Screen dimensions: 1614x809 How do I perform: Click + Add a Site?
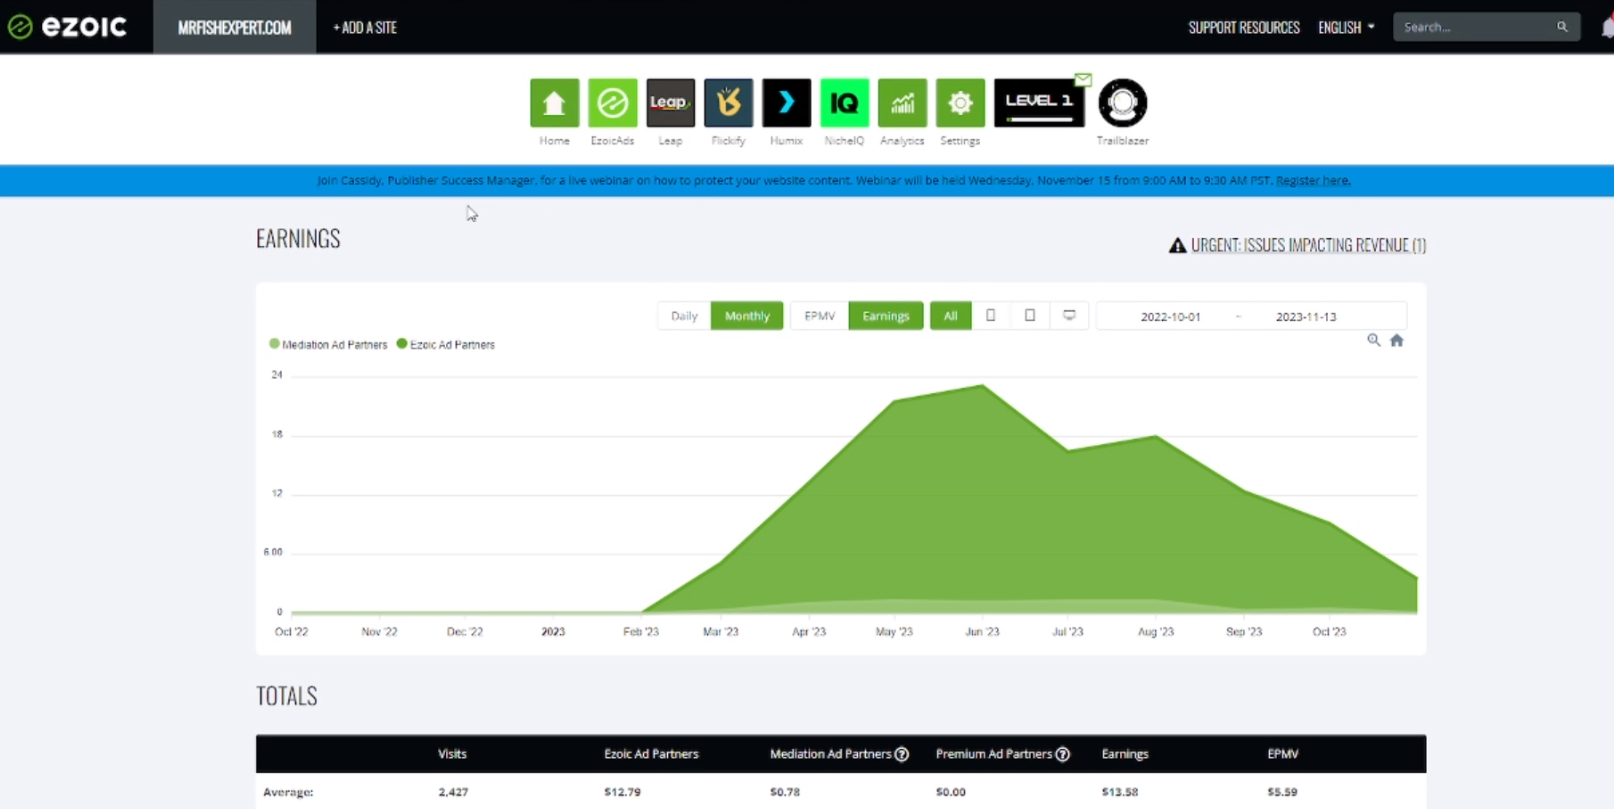point(365,27)
